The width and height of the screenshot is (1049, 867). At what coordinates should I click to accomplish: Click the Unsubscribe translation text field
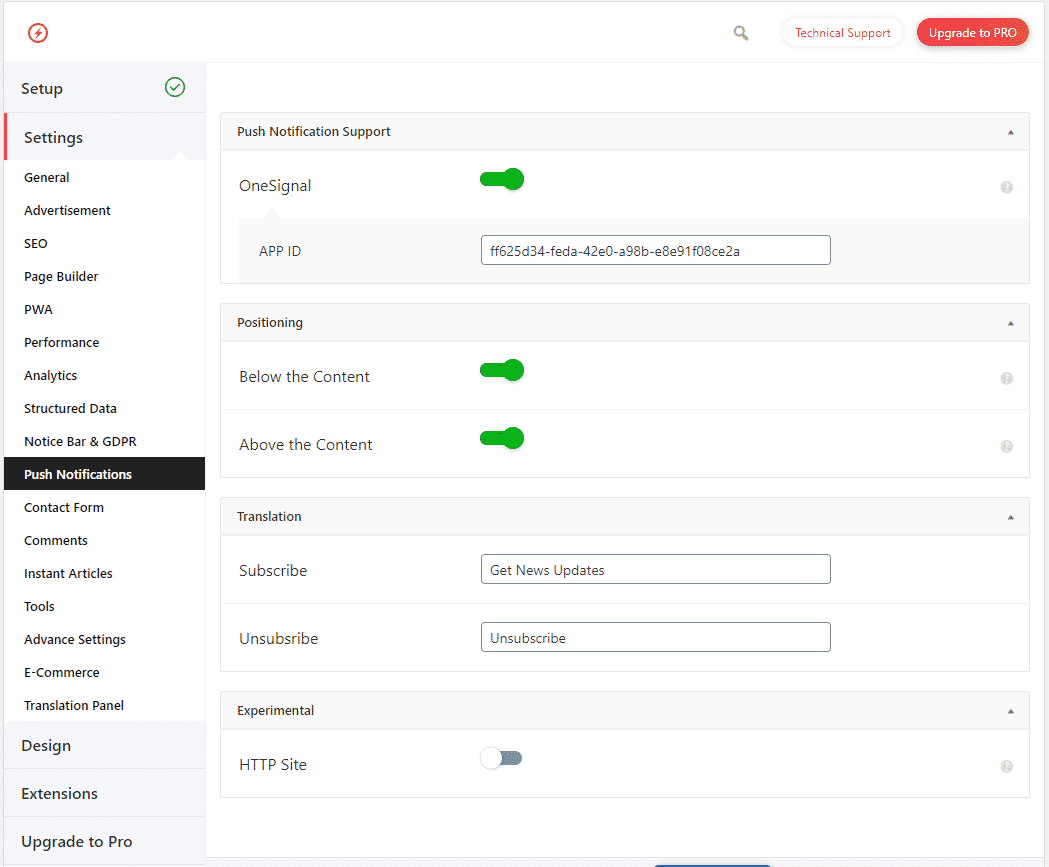click(656, 638)
